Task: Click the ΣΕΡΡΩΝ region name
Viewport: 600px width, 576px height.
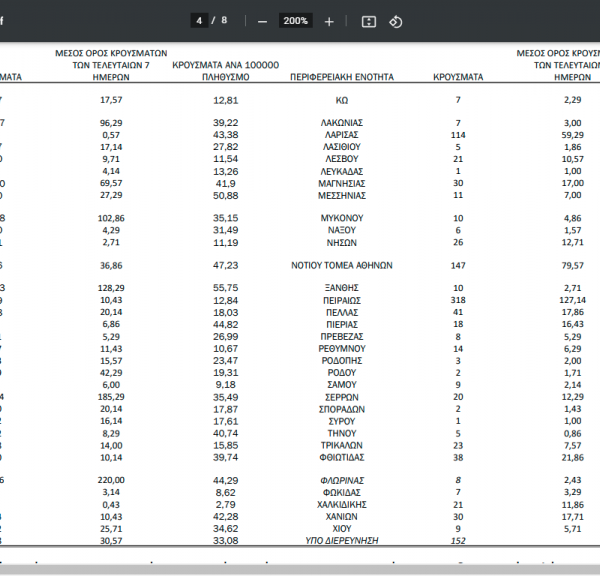Action: [342, 397]
